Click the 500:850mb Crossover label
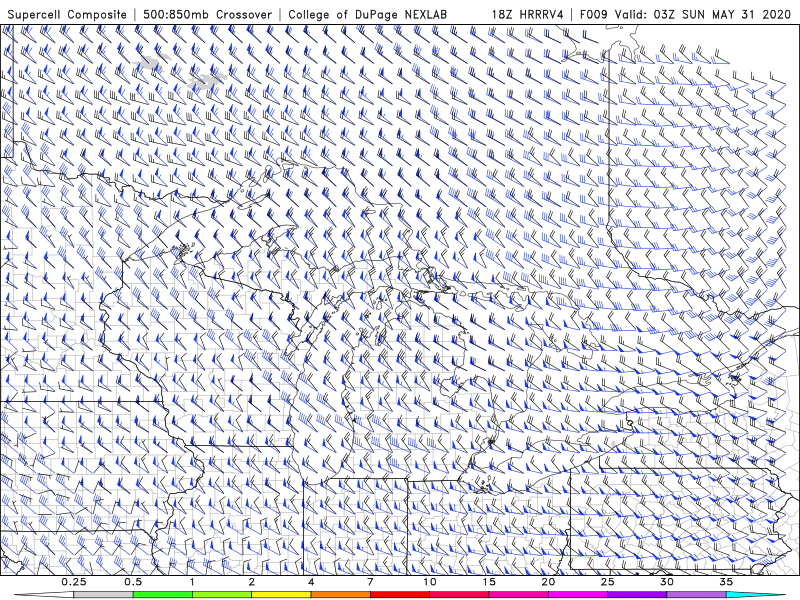800x600 pixels. [208, 14]
